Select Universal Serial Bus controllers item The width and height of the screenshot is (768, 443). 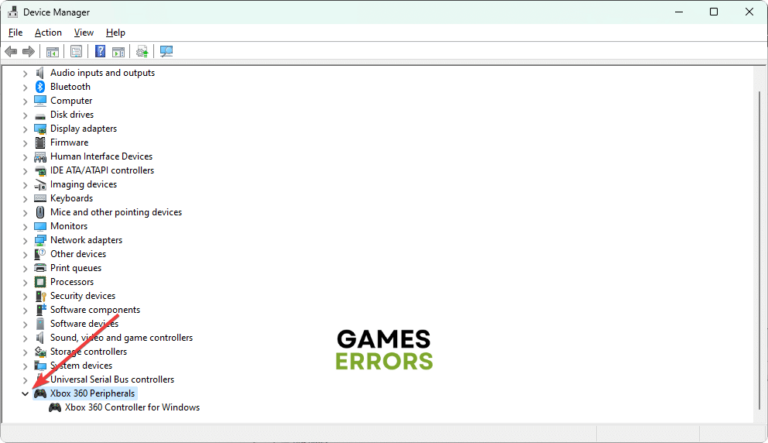[112, 379]
